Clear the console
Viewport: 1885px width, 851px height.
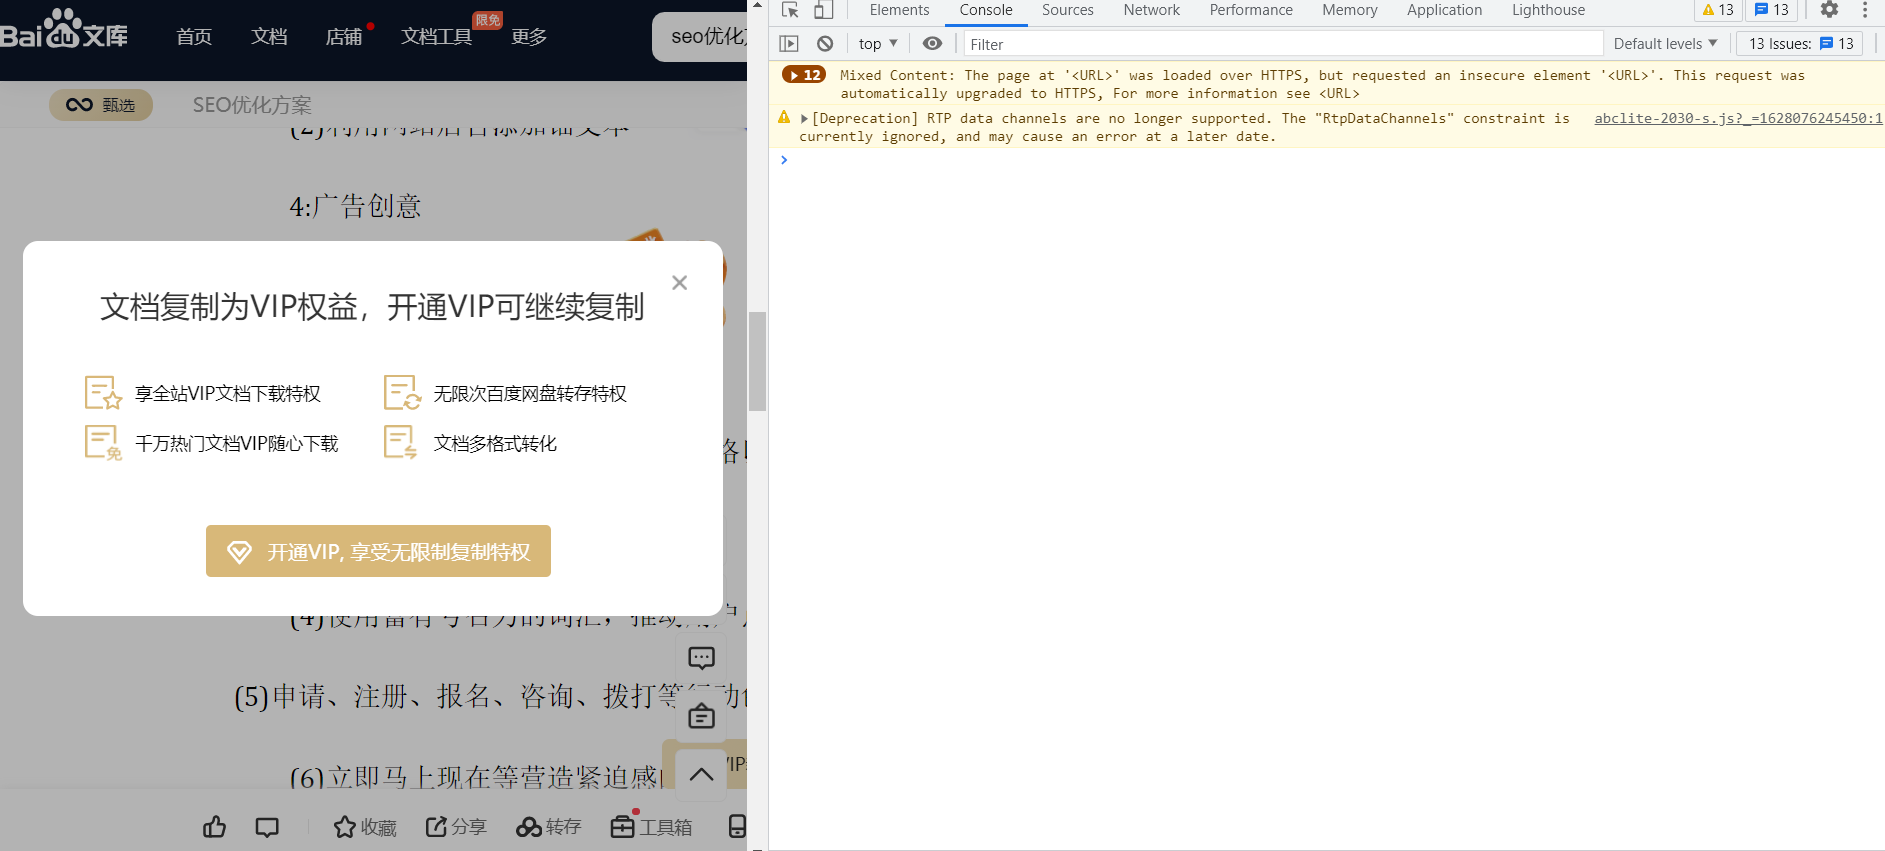[825, 43]
